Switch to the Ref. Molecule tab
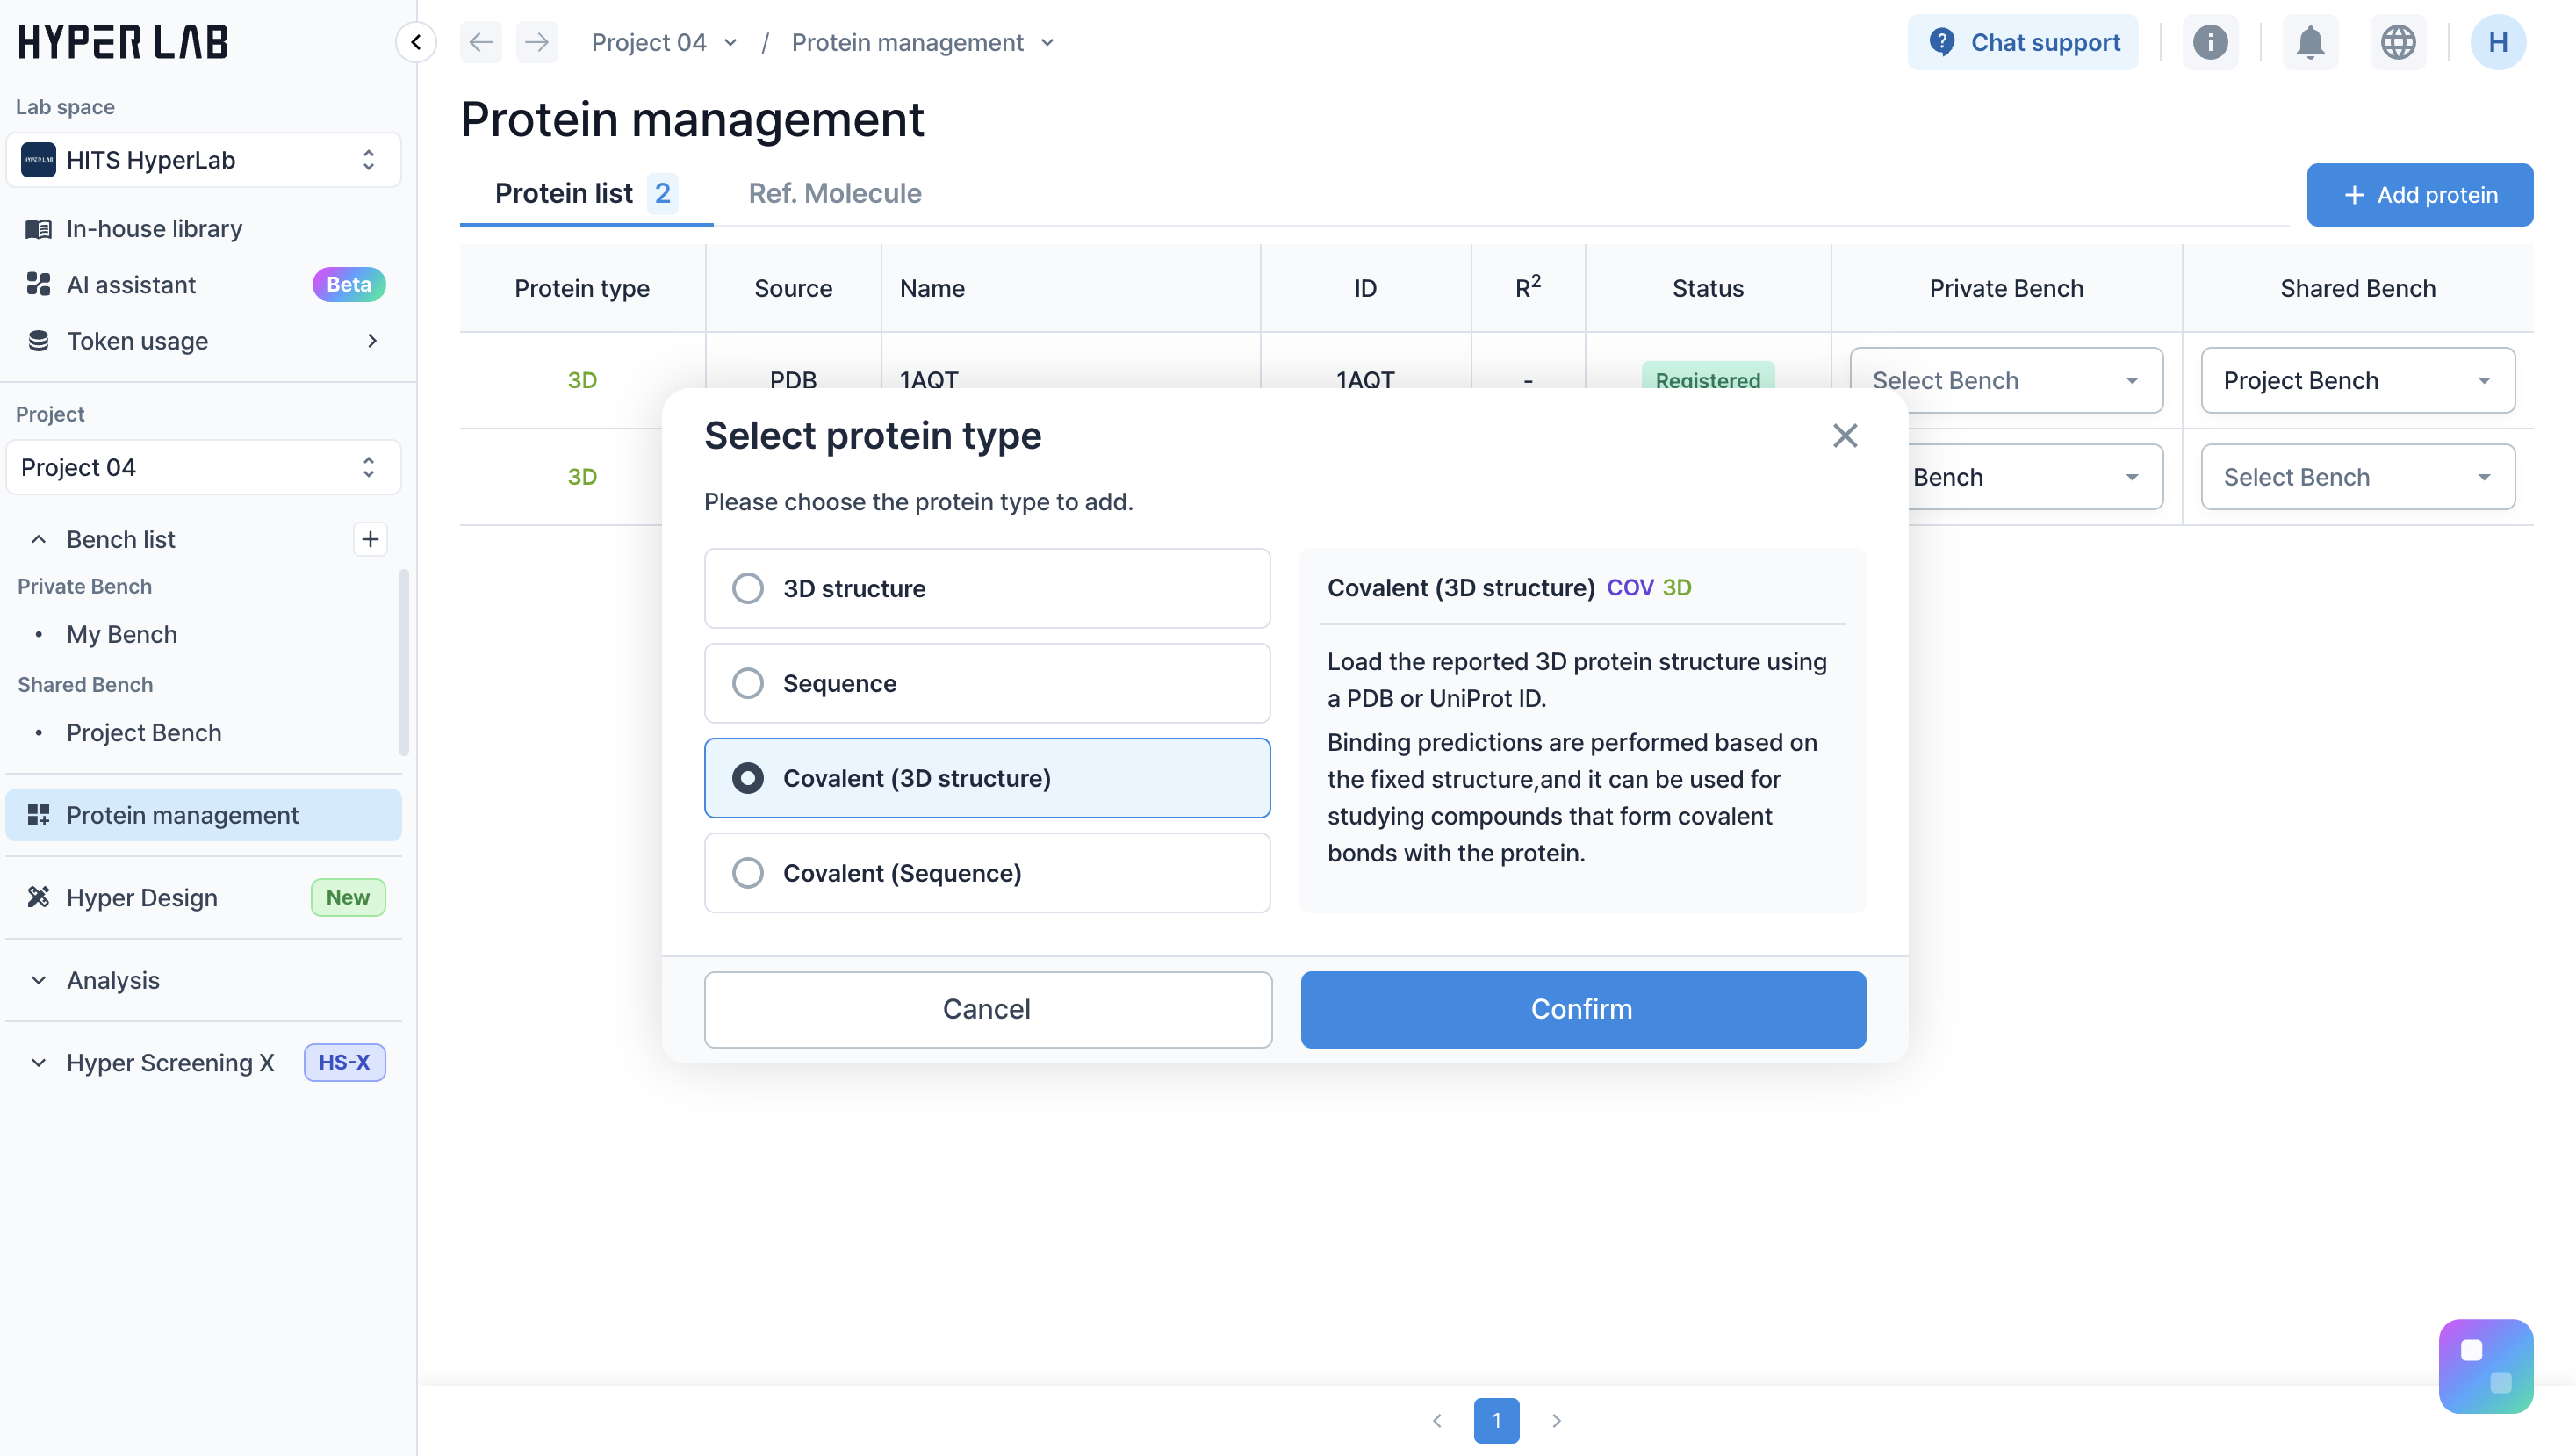Viewport: 2576px width, 1456px height. 834,193
